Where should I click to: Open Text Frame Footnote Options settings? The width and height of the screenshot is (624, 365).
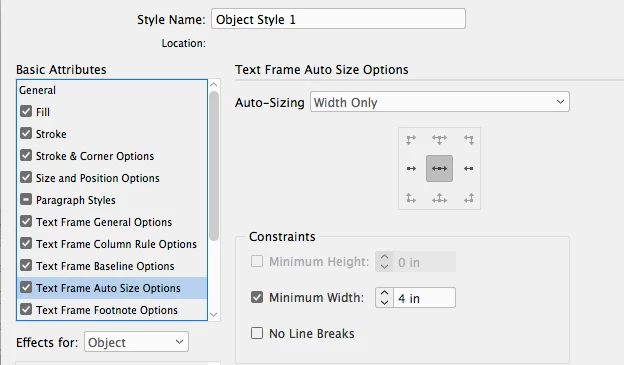coord(107,310)
